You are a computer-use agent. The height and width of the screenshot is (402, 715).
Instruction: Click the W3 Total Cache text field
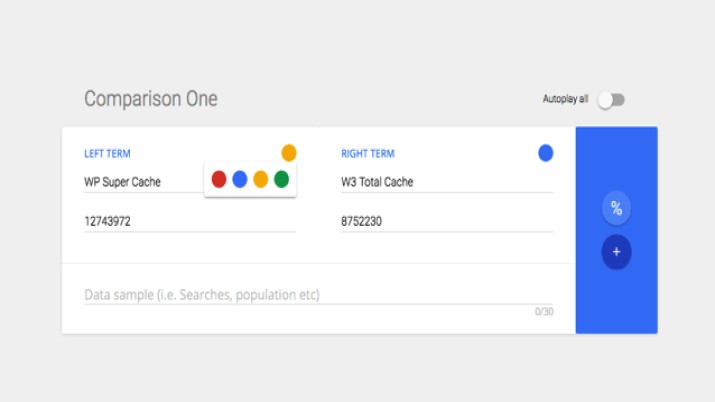pyautogui.click(x=445, y=182)
